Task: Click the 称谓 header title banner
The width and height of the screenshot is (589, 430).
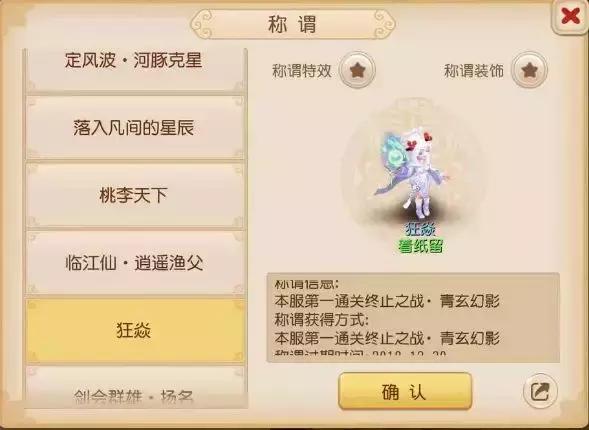Action: [x=293, y=24]
